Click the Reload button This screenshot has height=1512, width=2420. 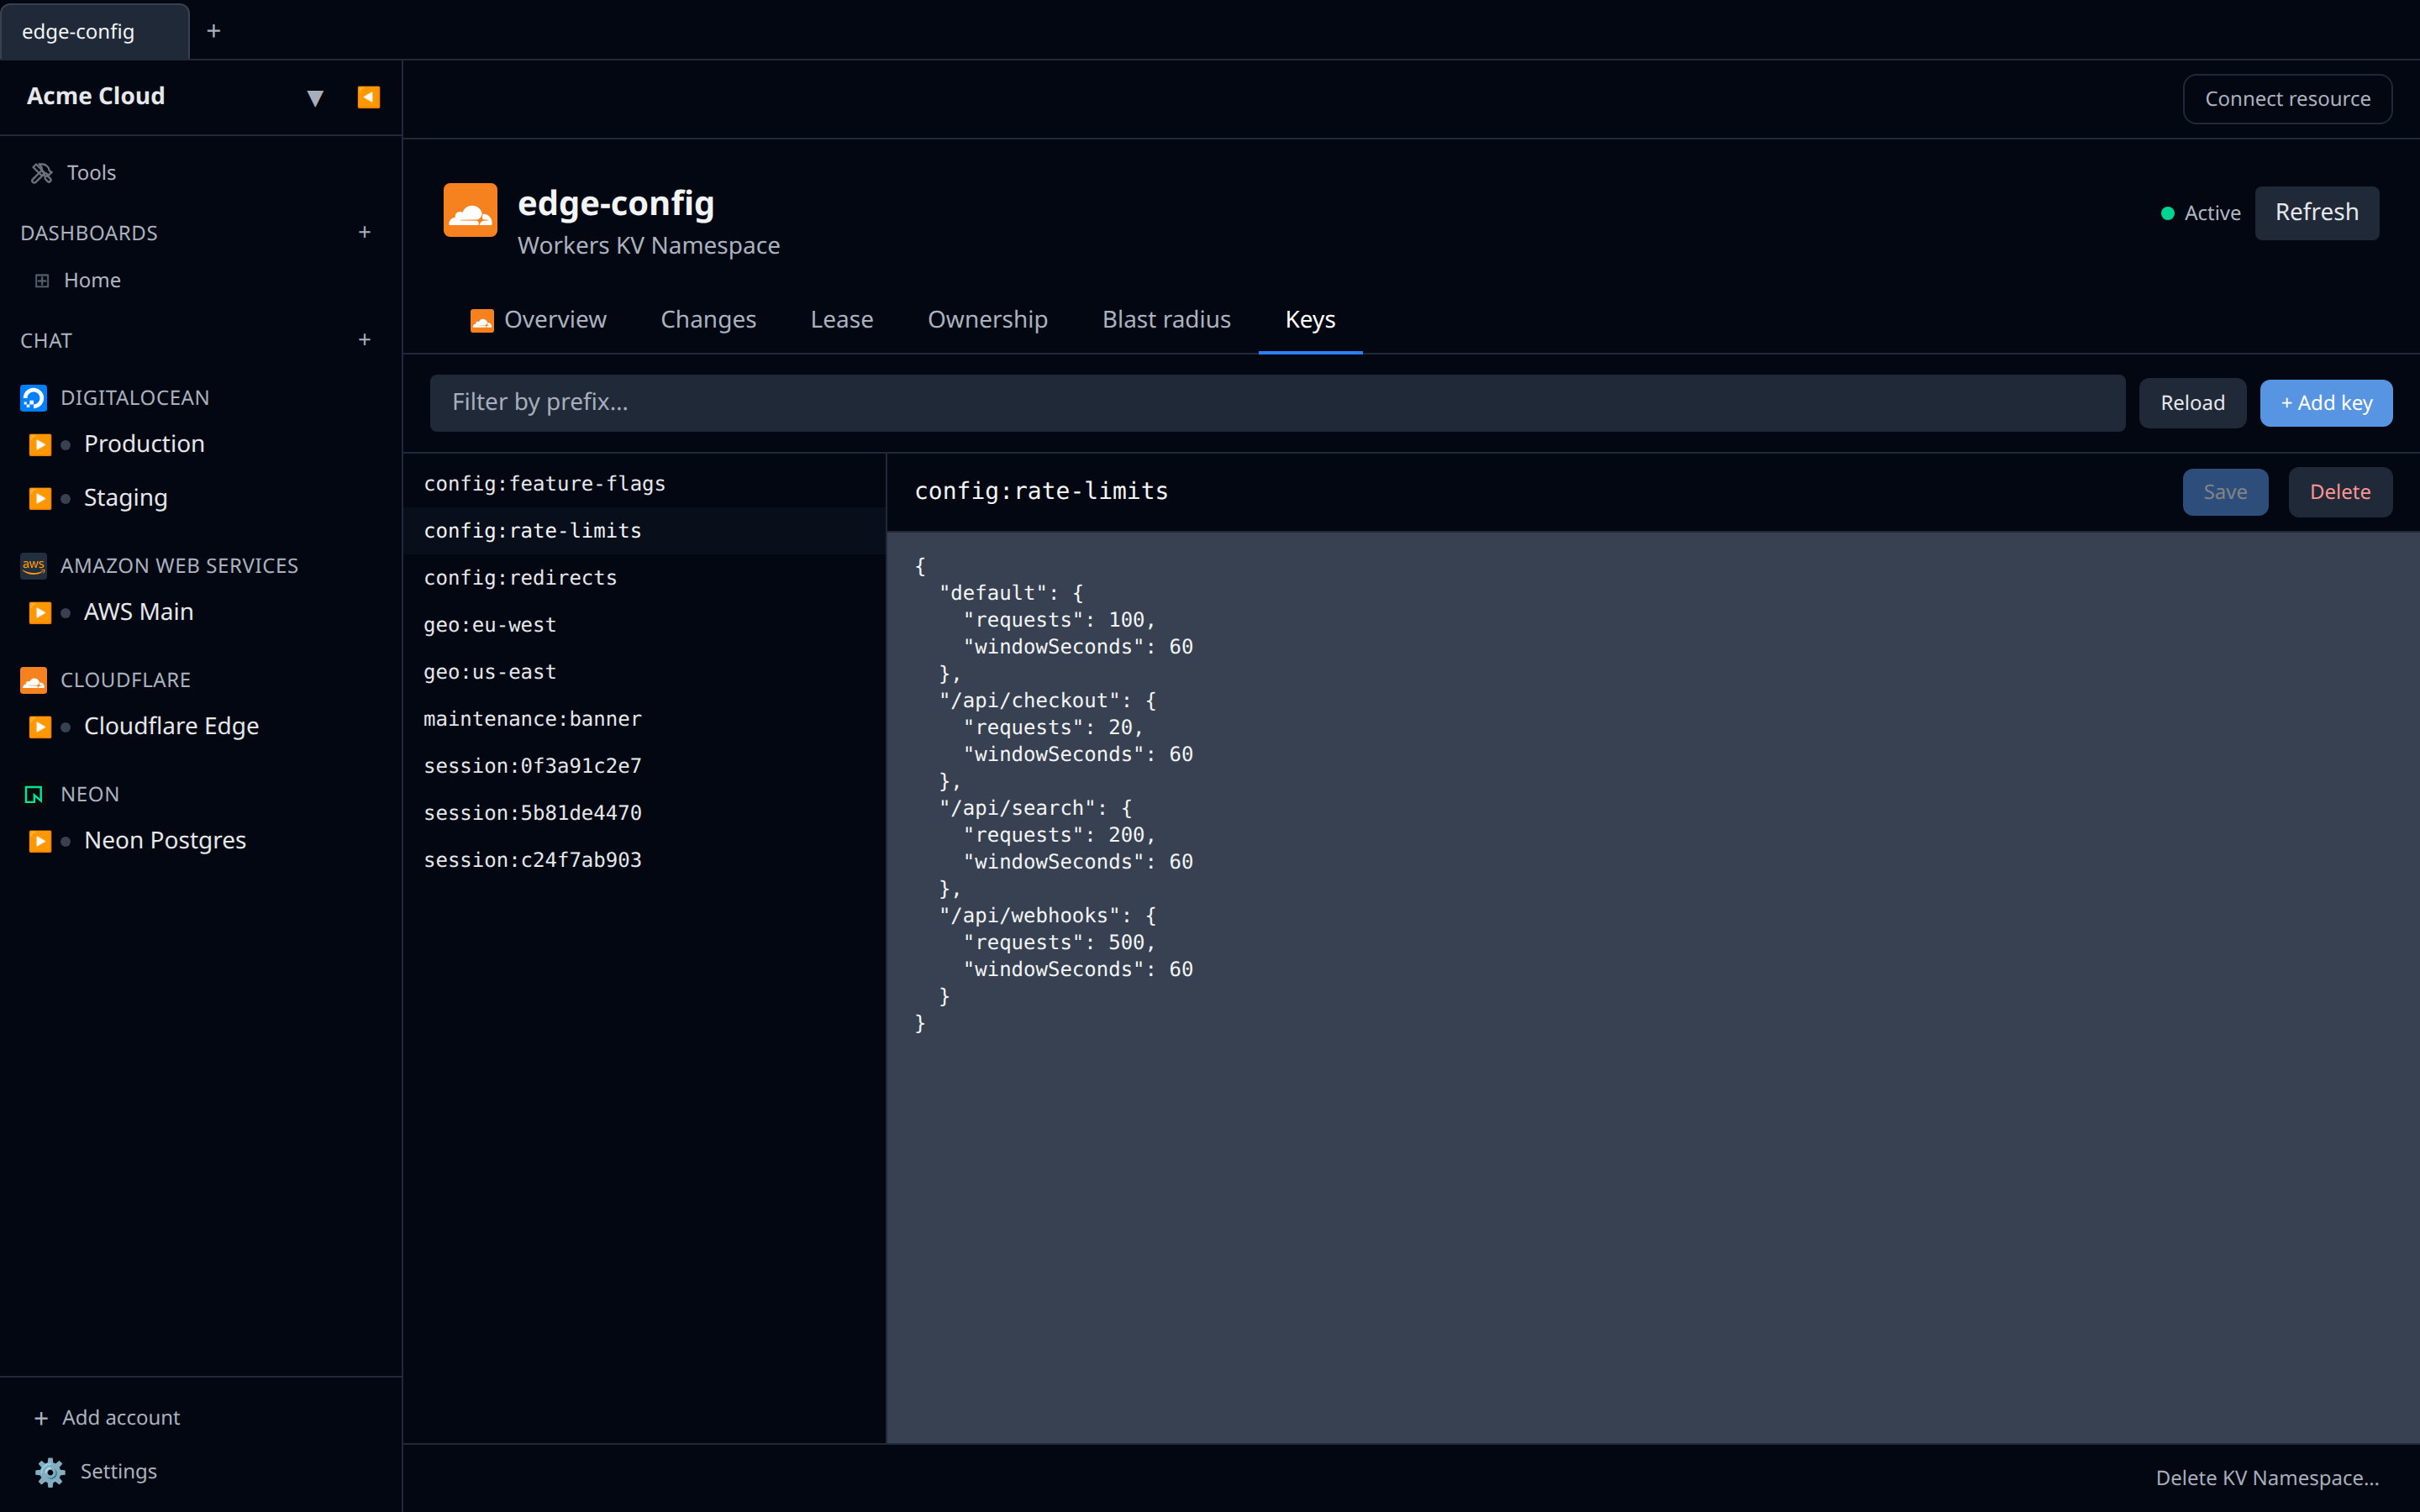pos(2192,403)
